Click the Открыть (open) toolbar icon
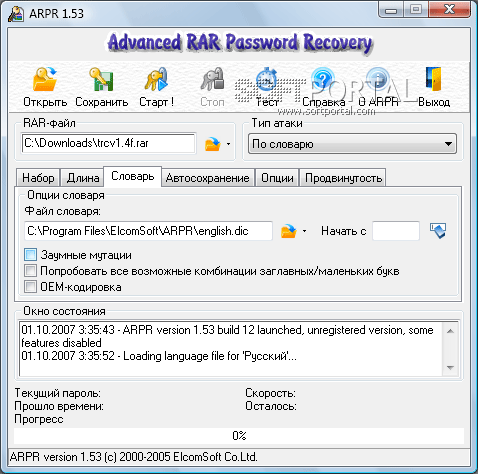The image size is (478, 474). pyautogui.click(x=45, y=79)
